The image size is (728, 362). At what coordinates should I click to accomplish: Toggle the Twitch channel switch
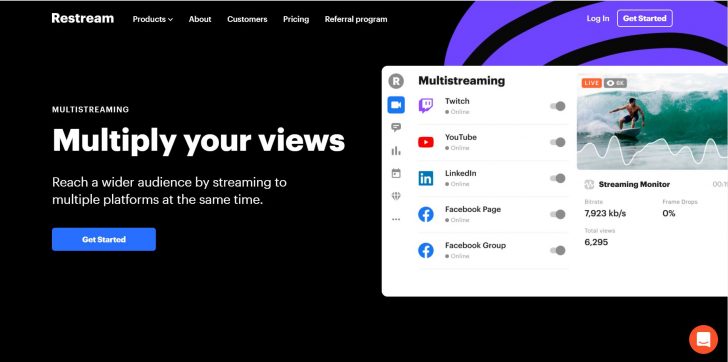pyautogui.click(x=558, y=106)
